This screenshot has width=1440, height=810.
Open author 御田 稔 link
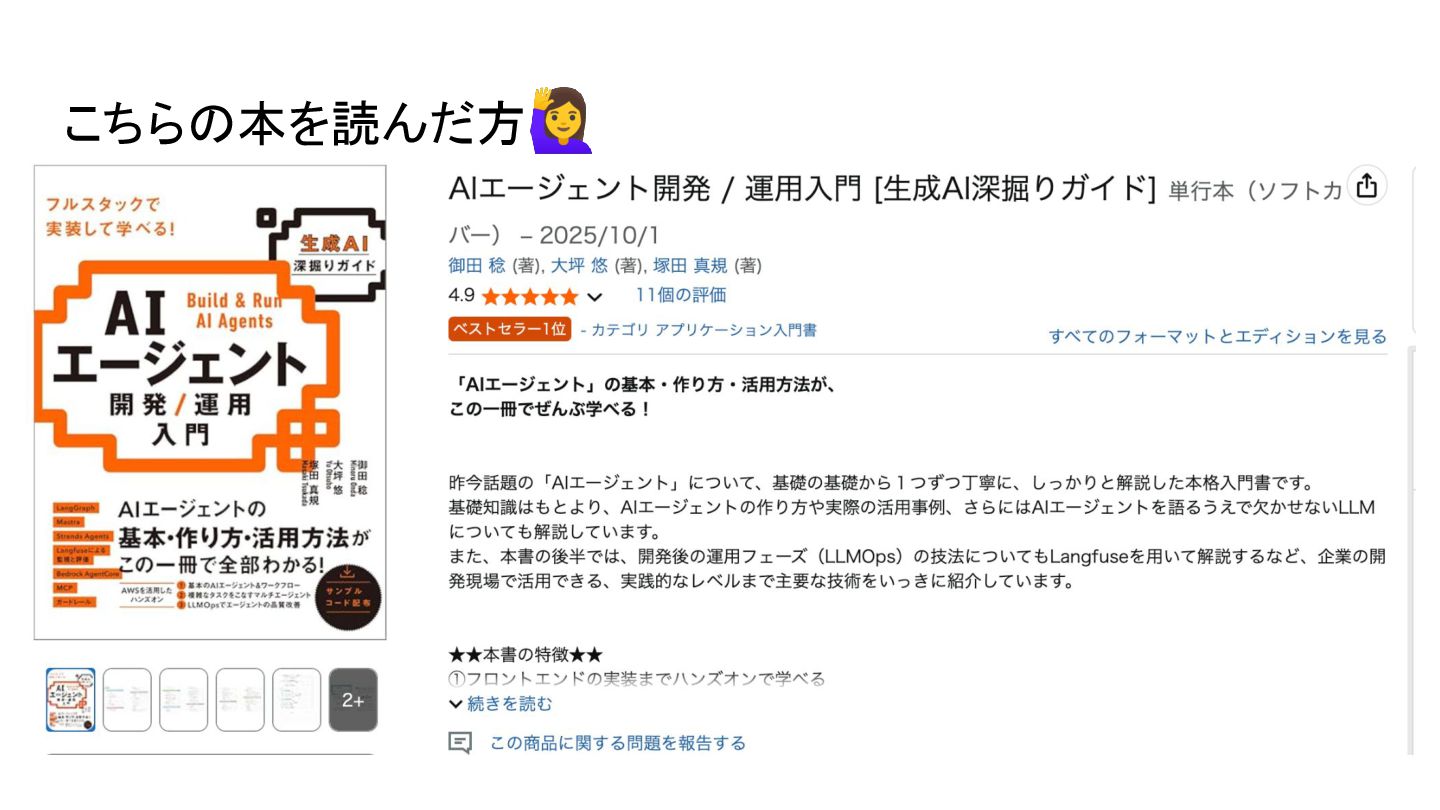click(478, 266)
